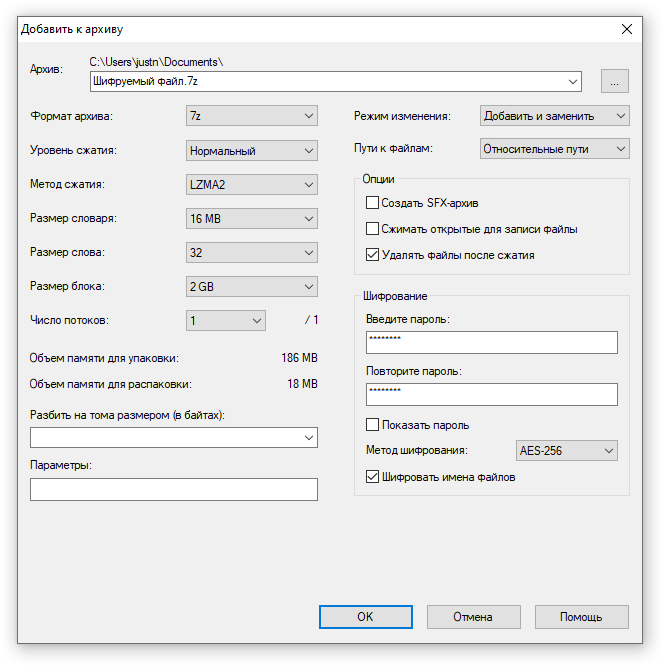This screenshot has width=664, height=666.
Task: Click the archive name field Шифруемый файл.7z
Action: (x=336, y=82)
